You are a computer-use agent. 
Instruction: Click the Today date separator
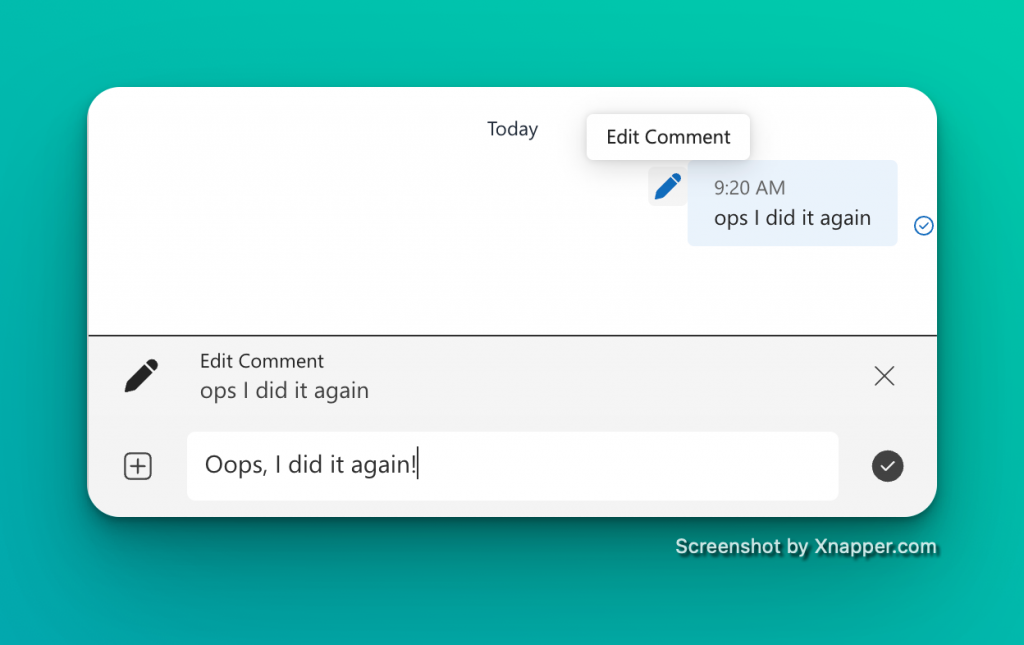[x=512, y=129]
